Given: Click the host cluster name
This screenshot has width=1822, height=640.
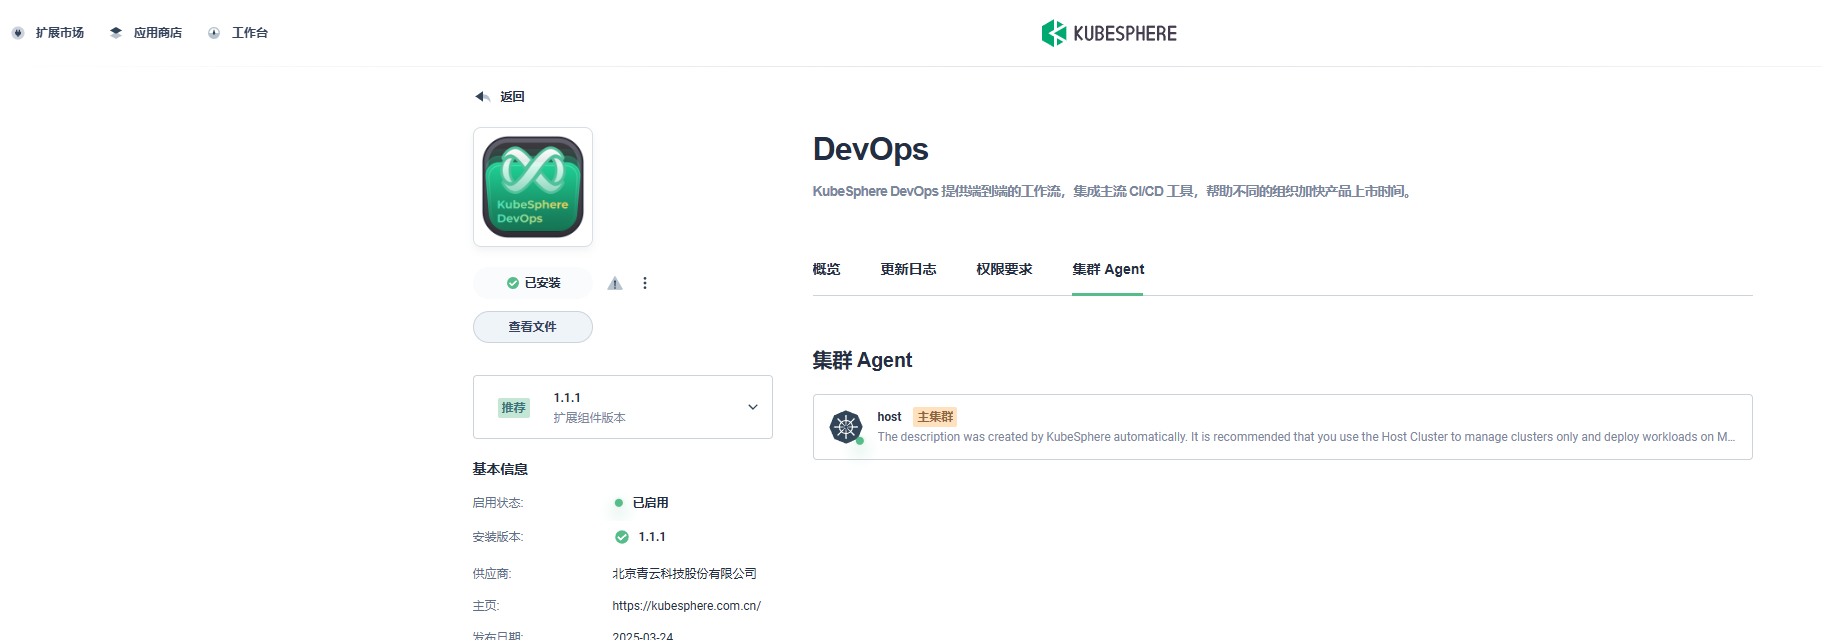Looking at the screenshot, I should coord(889,417).
